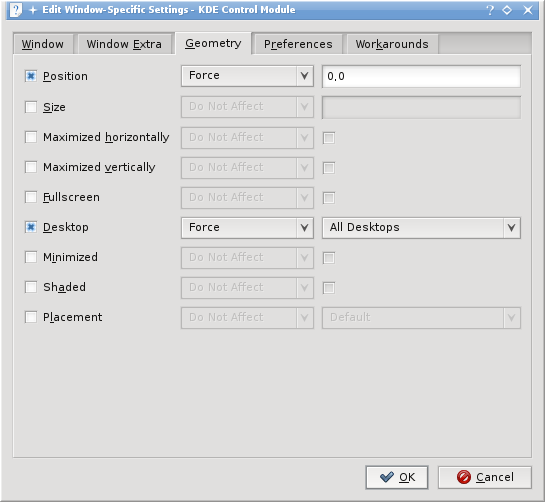Go to the Workarounds tab

pyautogui.click(x=392, y=44)
